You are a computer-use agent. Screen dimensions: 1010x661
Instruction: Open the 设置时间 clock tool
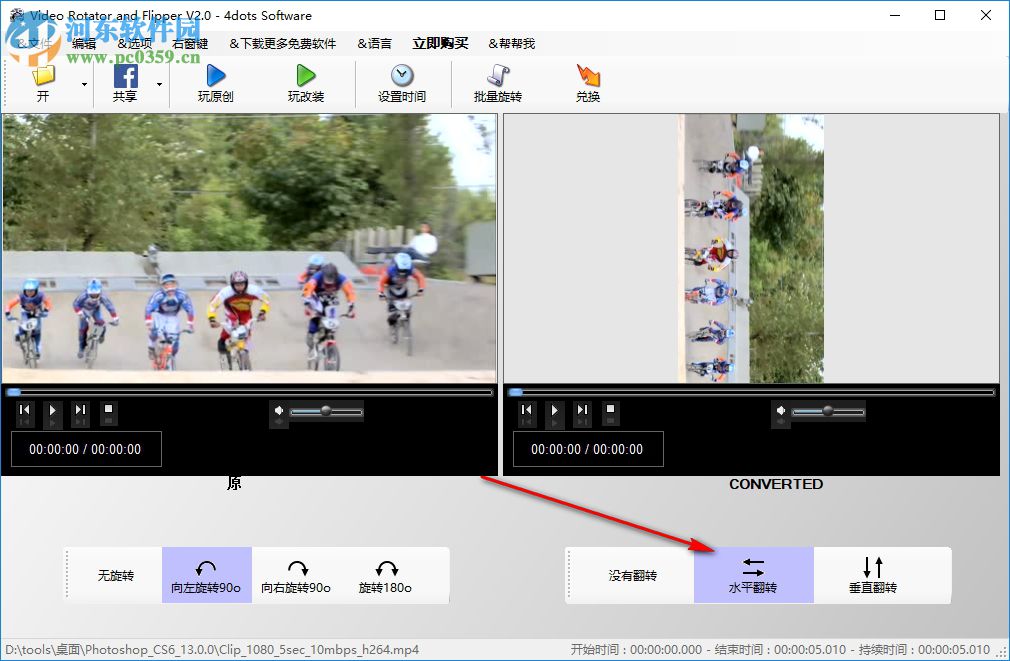(401, 82)
